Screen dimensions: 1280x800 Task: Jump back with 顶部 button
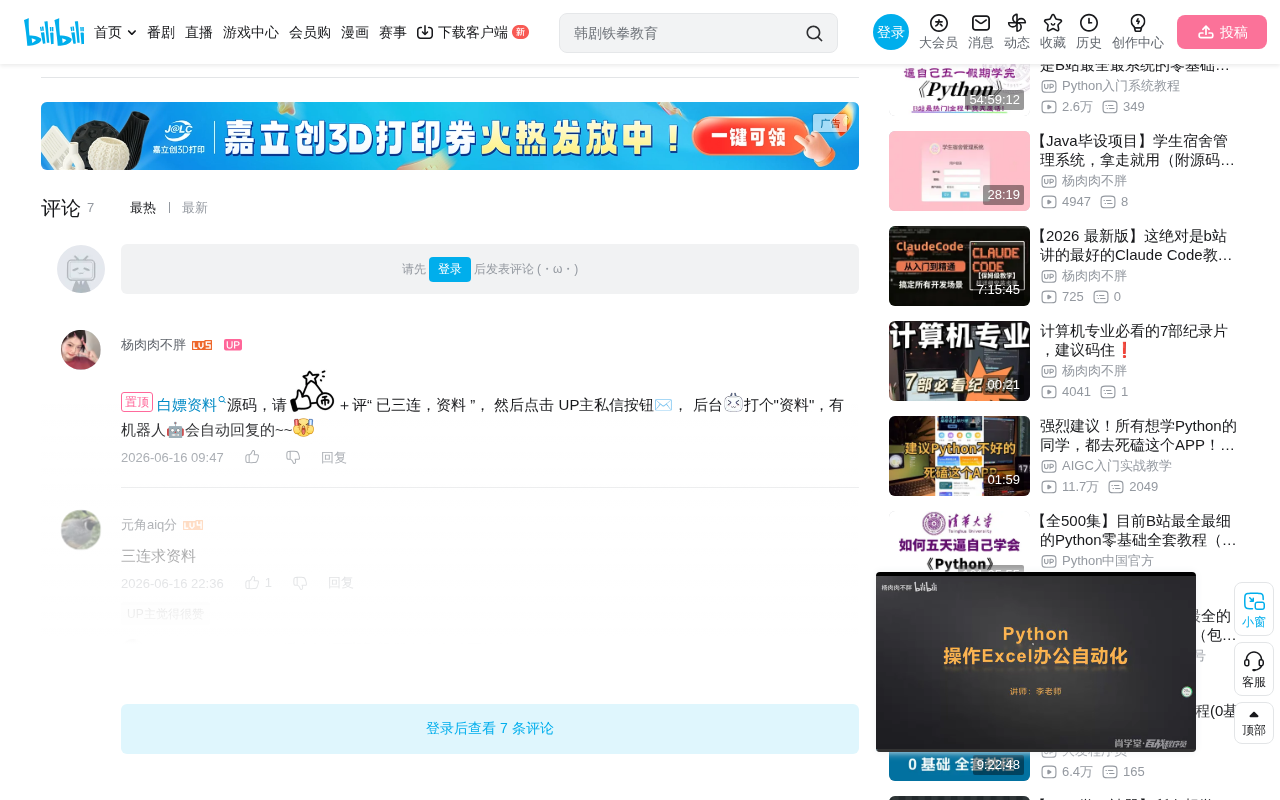pos(1254,723)
